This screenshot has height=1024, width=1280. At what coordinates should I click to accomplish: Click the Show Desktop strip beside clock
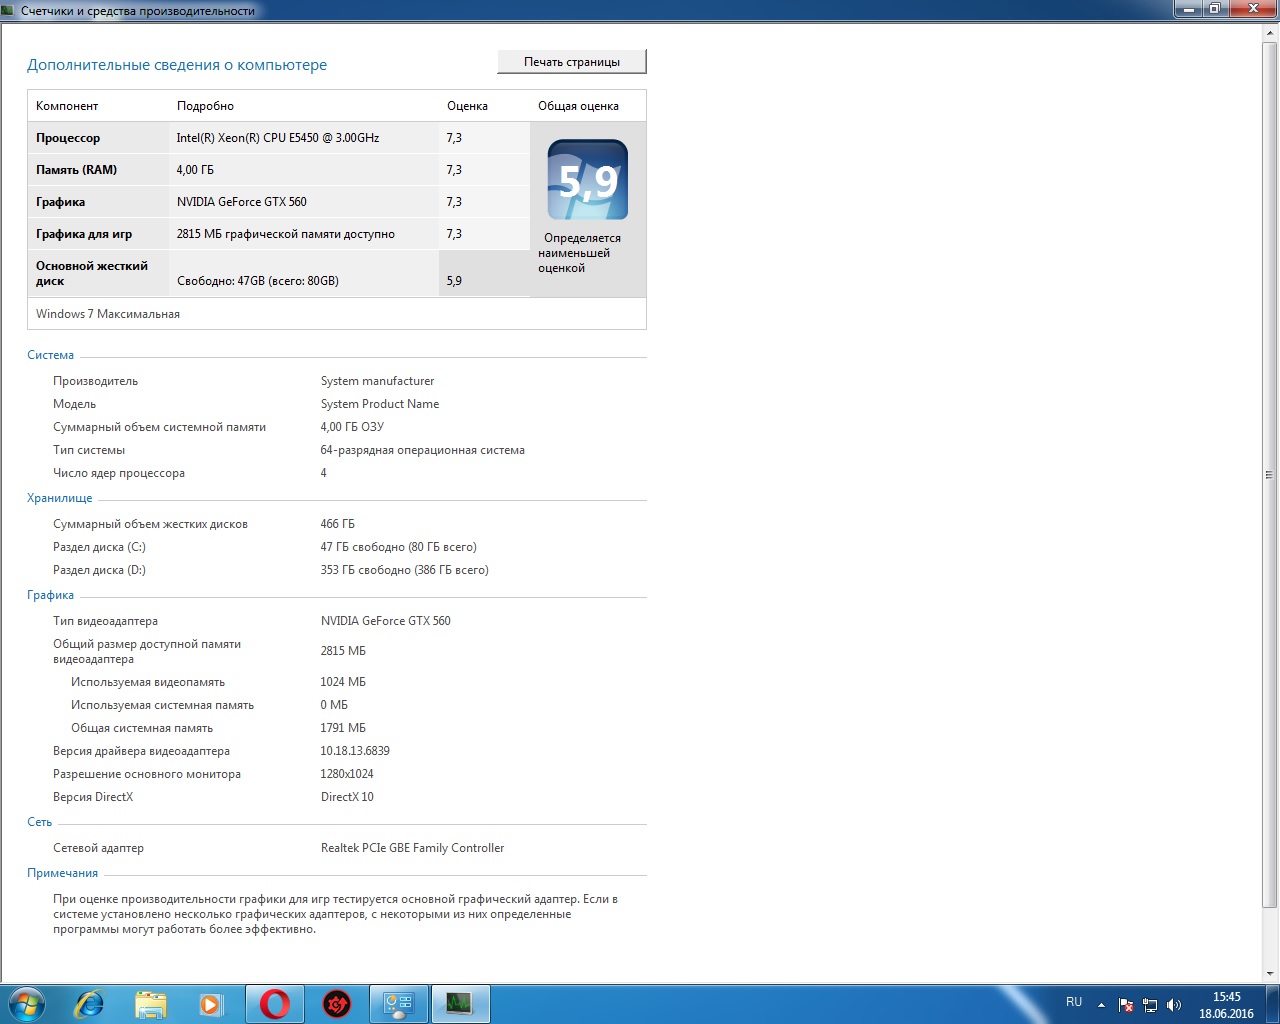1273,1004
